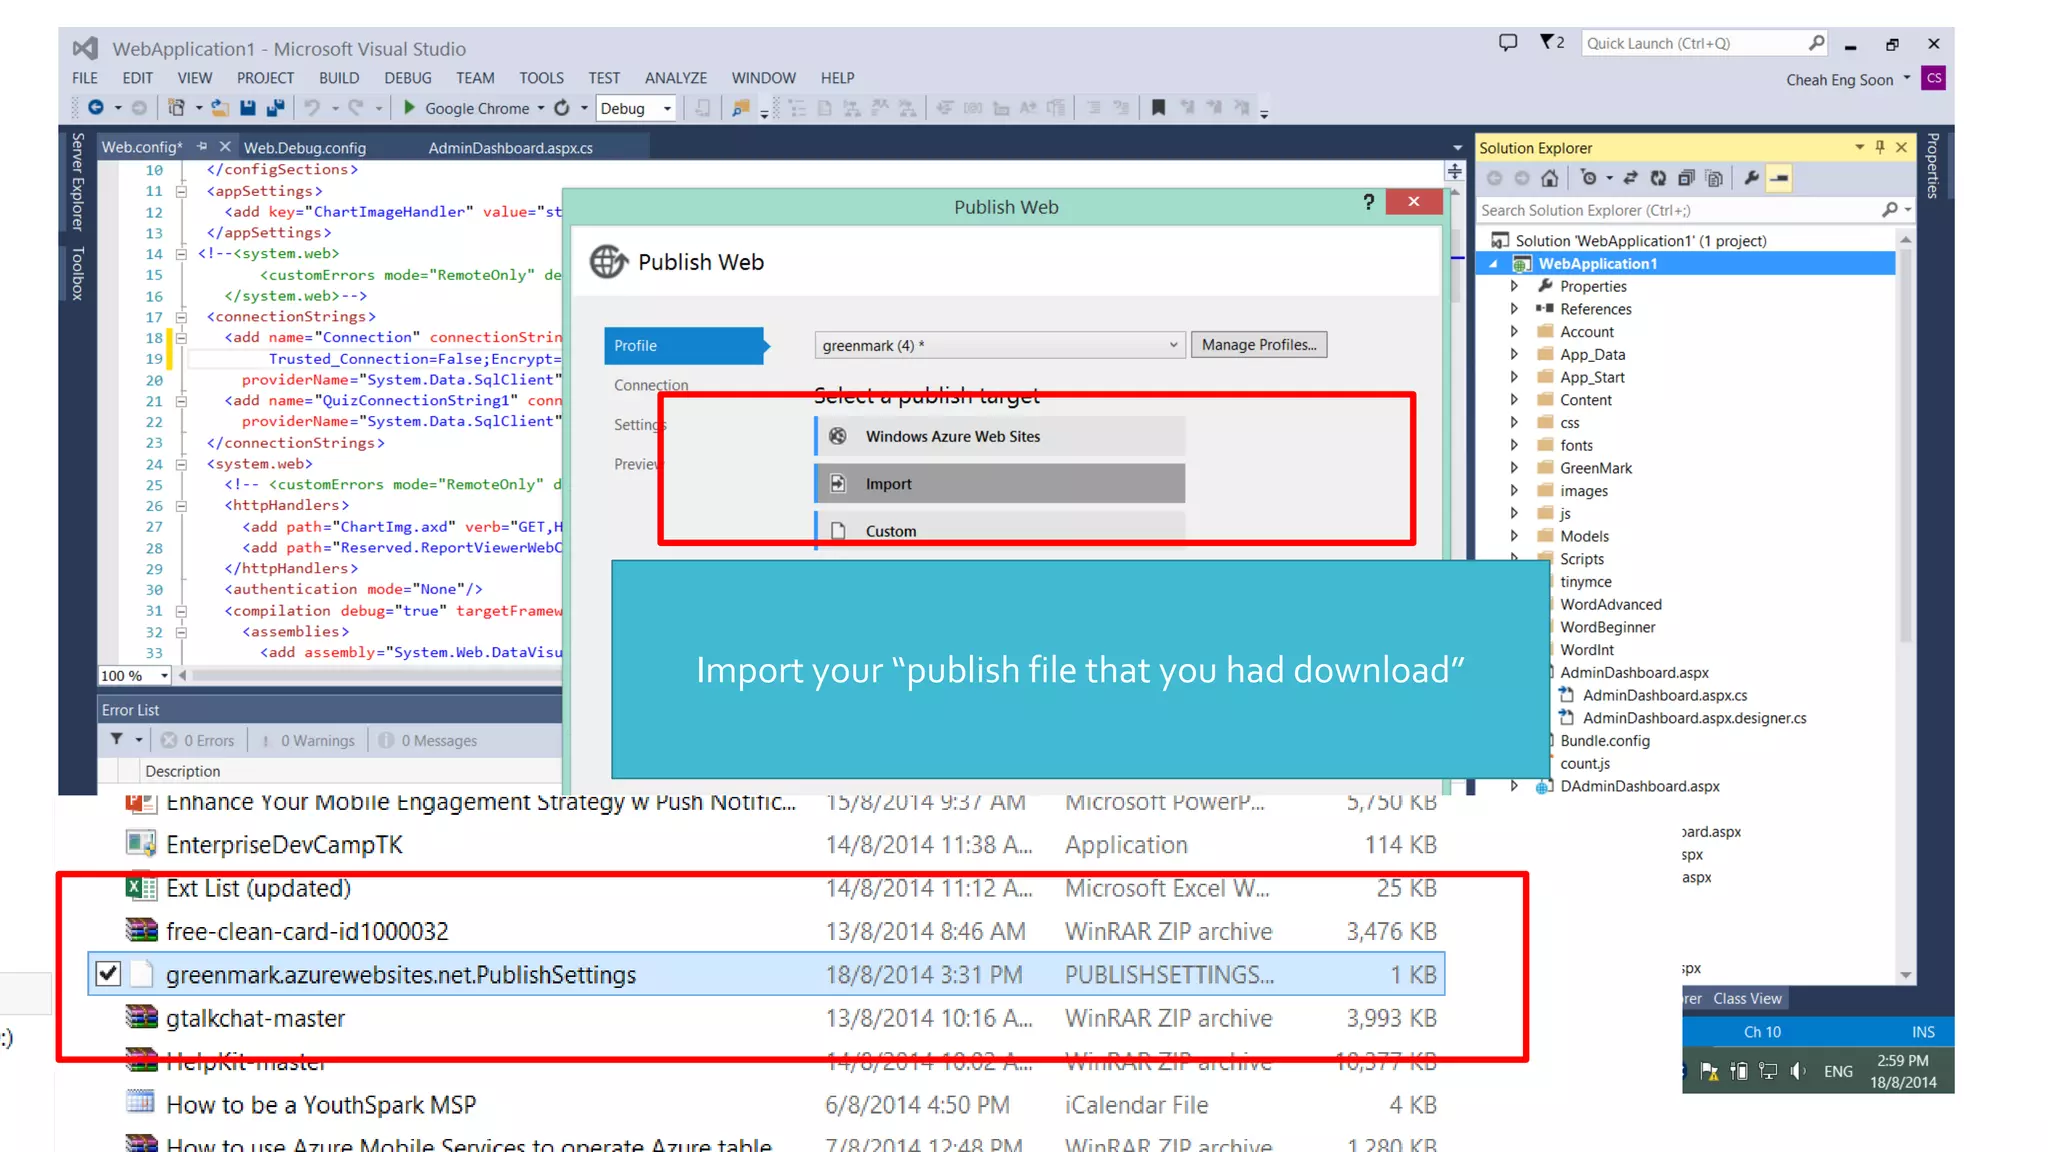This screenshot has width=2048, height=1152.
Task: Open the TOOLS menu
Action: coord(541,78)
